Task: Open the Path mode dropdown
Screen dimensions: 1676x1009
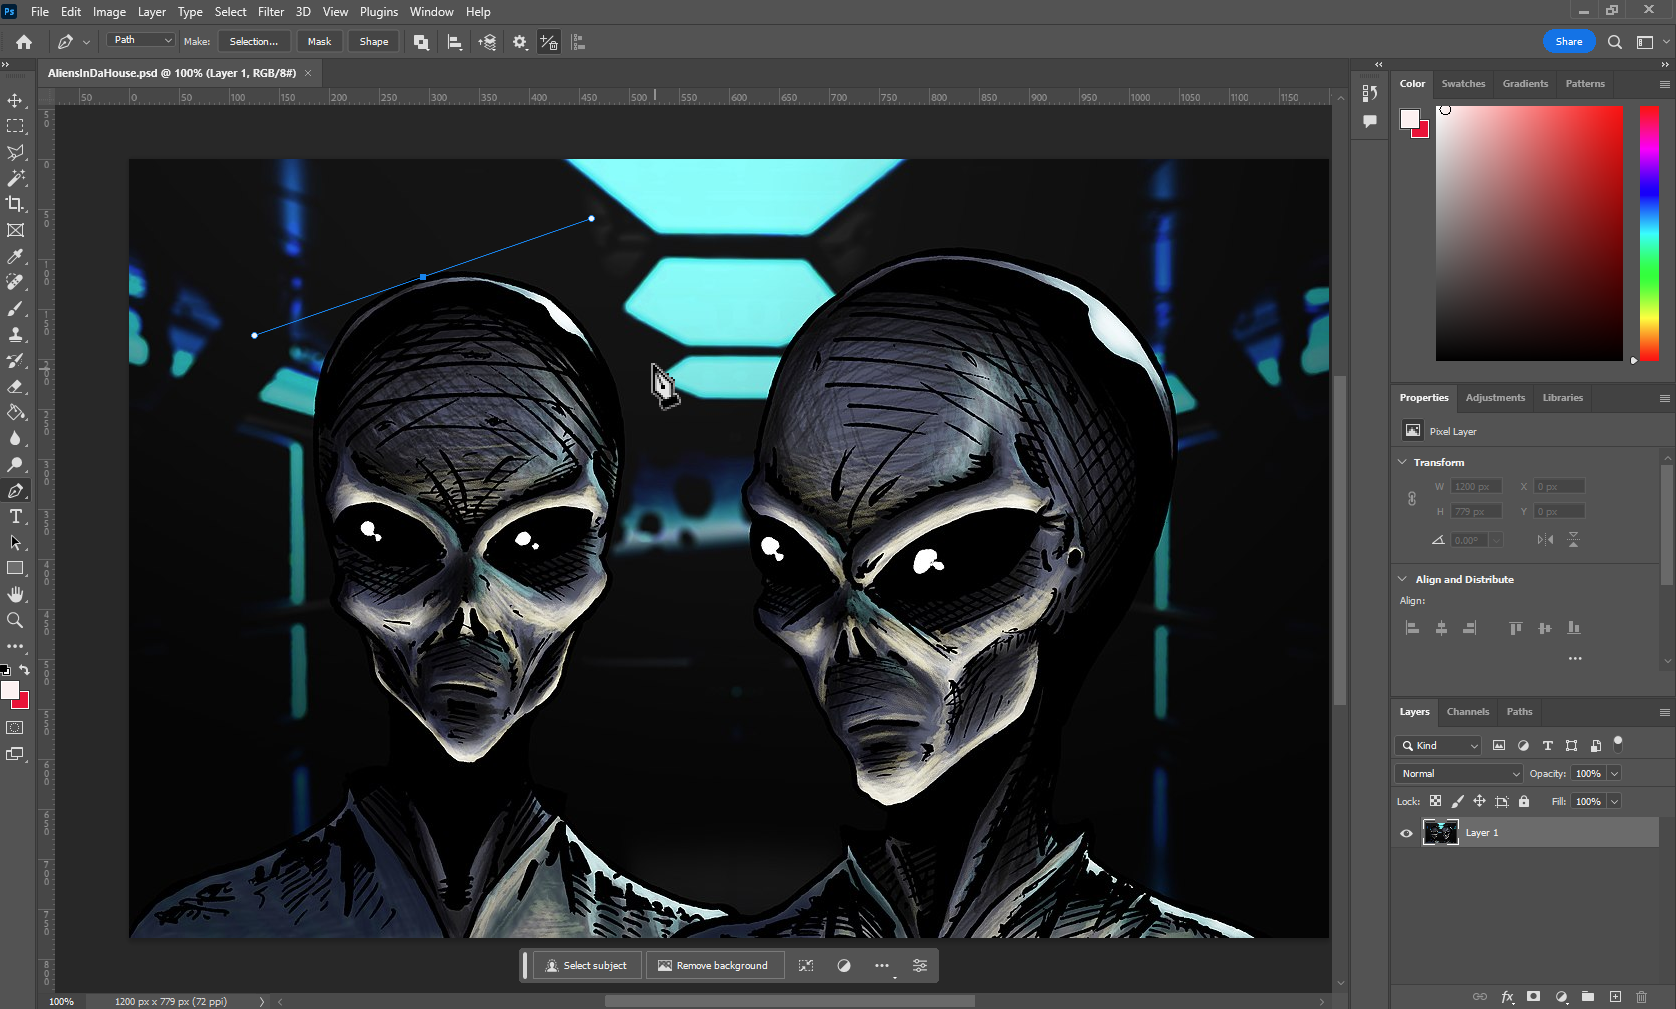Action: (141, 40)
